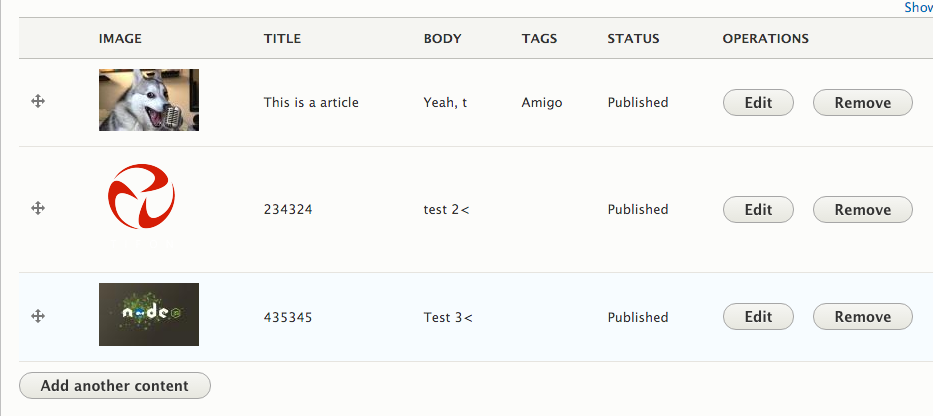Click the drag handle for row 234324

(x=38, y=208)
